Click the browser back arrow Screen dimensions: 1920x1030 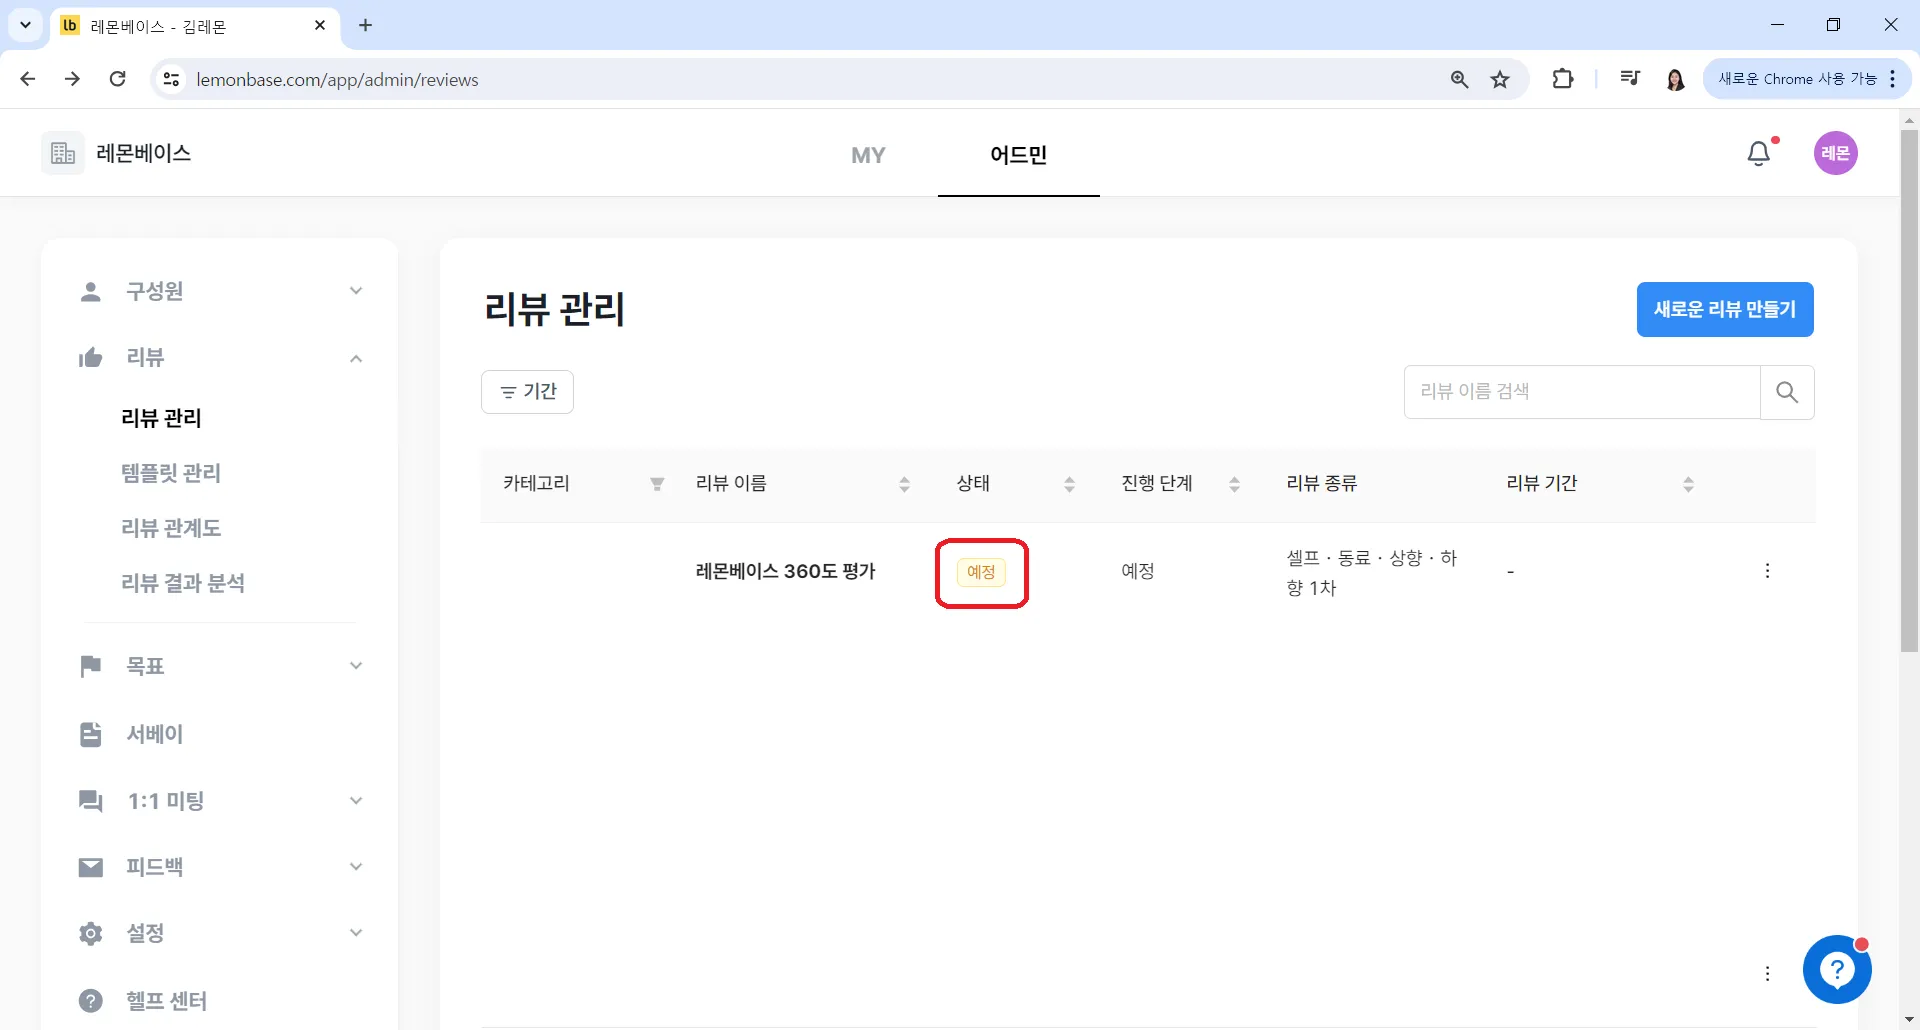pyautogui.click(x=28, y=79)
